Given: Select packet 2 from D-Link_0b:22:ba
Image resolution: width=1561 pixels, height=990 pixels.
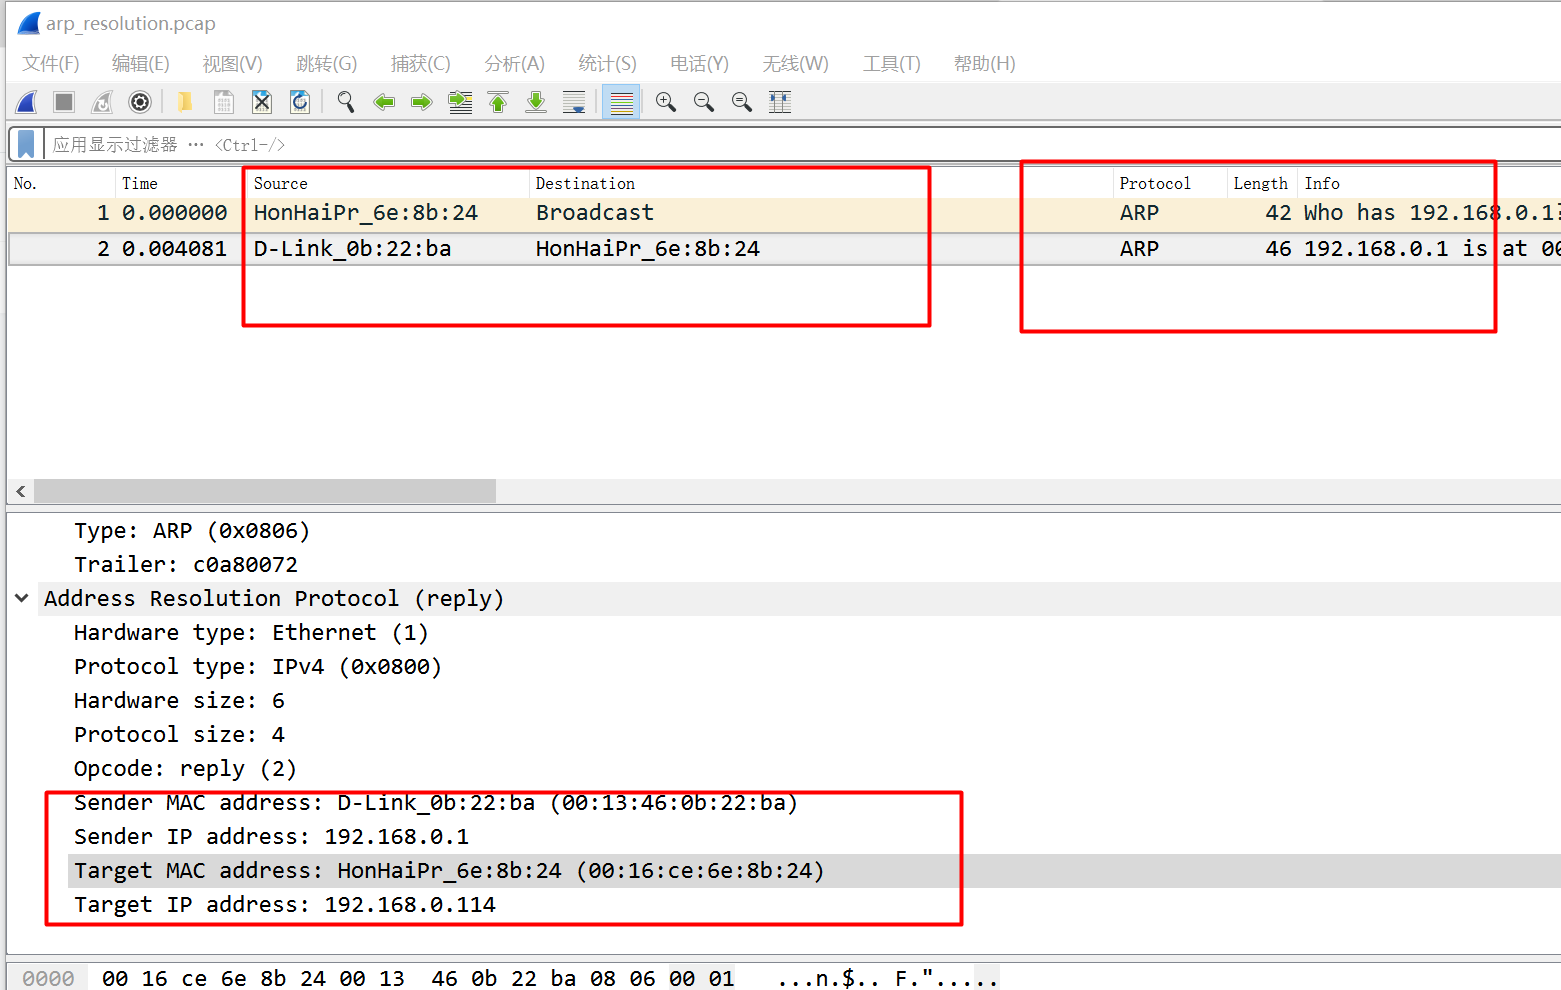Looking at the screenshot, I should [x=784, y=249].
